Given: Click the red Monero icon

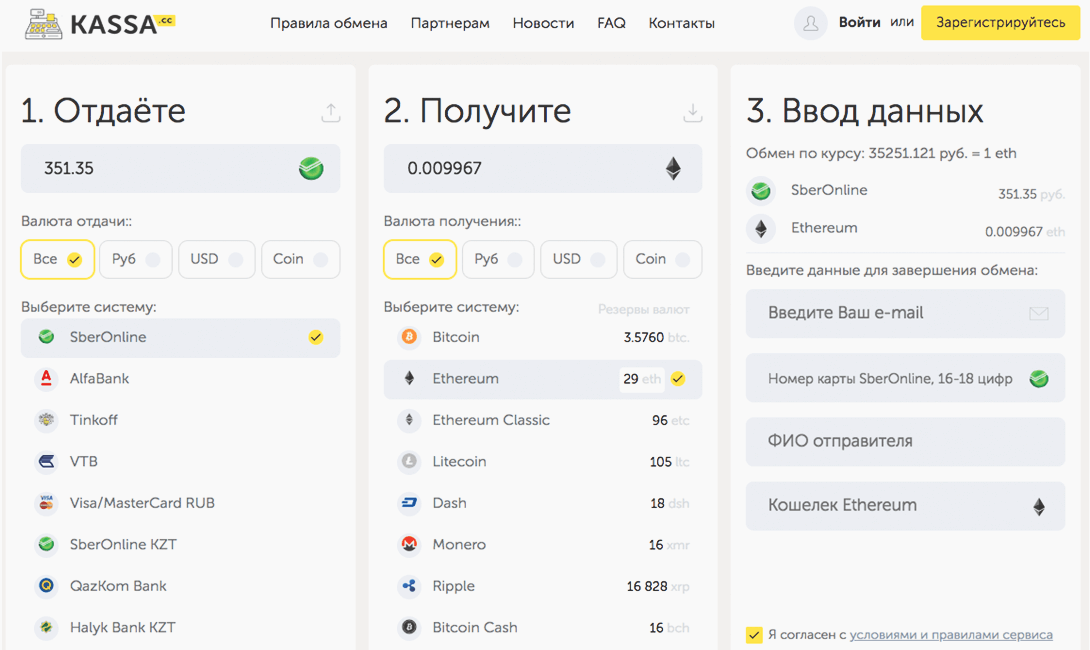Looking at the screenshot, I should click(409, 544).
